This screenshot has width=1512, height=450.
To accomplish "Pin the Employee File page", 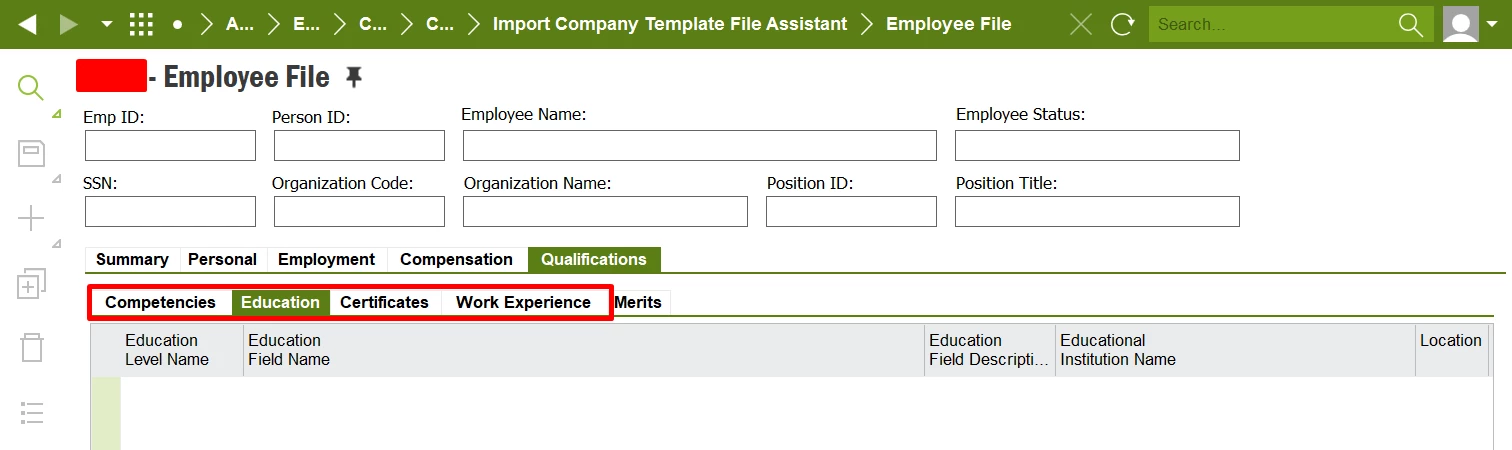I will (353, 76).
